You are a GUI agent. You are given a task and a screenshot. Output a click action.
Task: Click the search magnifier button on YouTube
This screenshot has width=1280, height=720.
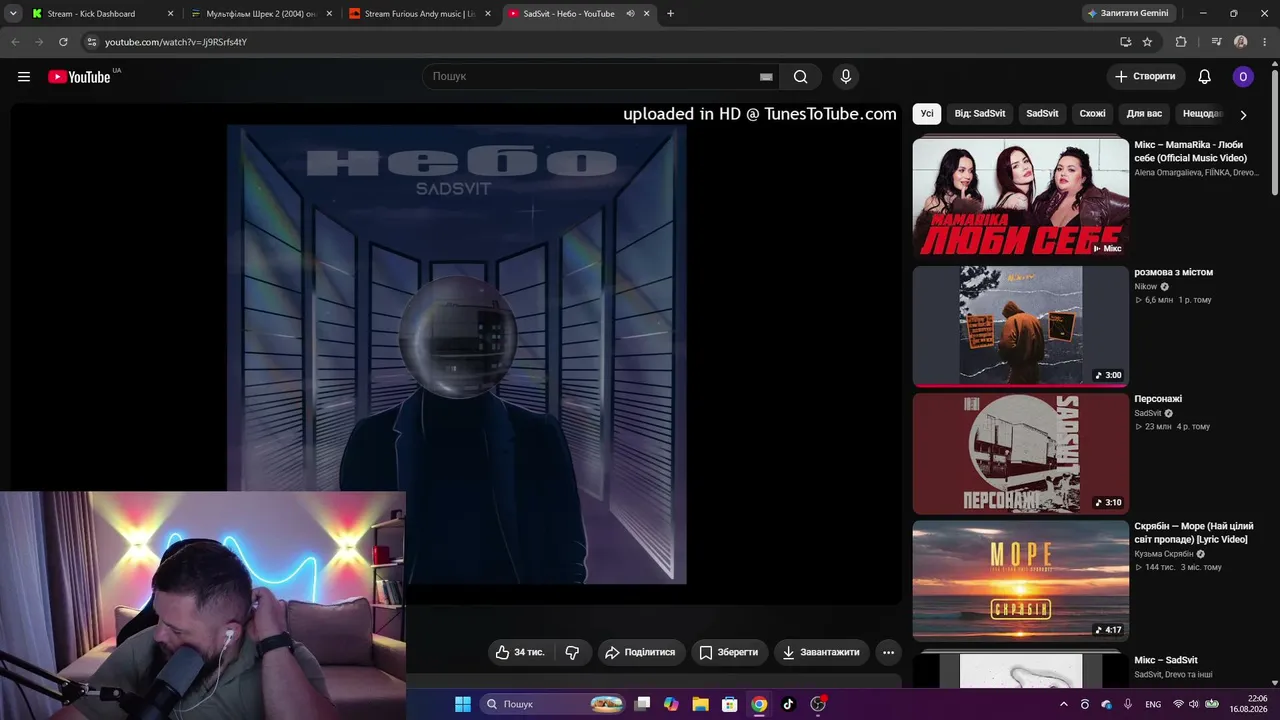point(801,77)
